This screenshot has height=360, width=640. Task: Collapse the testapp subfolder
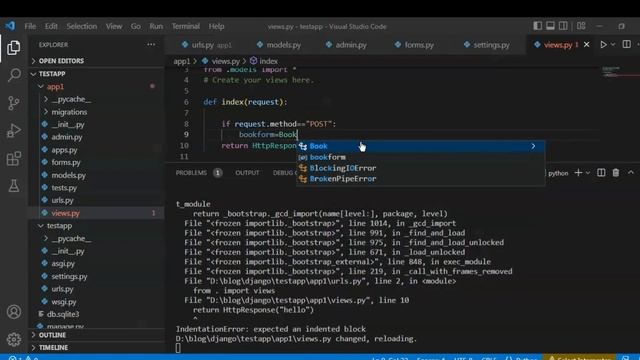click(41, 226)
